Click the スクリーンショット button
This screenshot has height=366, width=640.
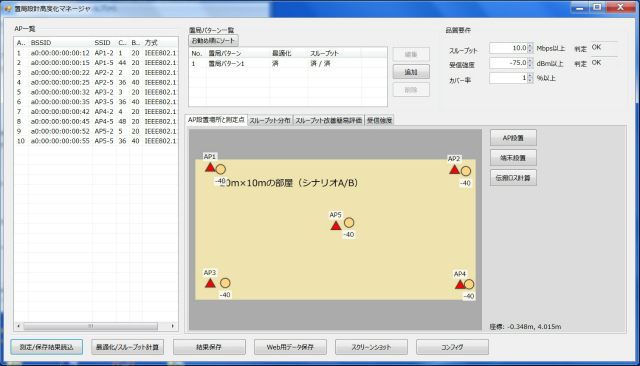(x=371, y=347)
